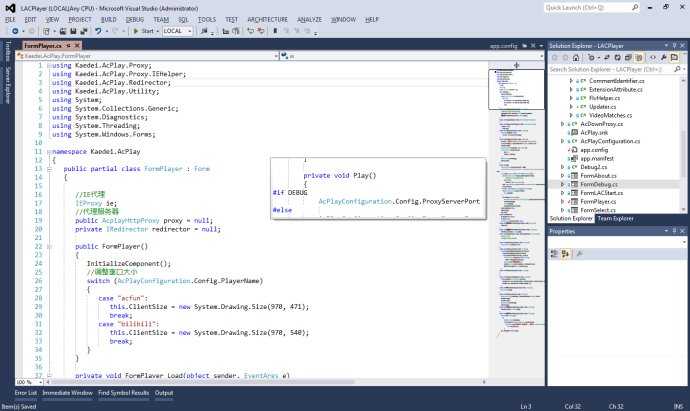Click the Property Pages icon
690x411 pixels.
(580, 254)
